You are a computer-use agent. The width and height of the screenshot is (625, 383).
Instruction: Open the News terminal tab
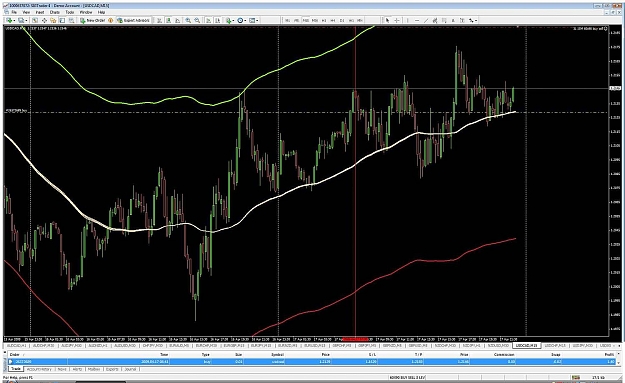pyautogui.click(x=62, y=369)
